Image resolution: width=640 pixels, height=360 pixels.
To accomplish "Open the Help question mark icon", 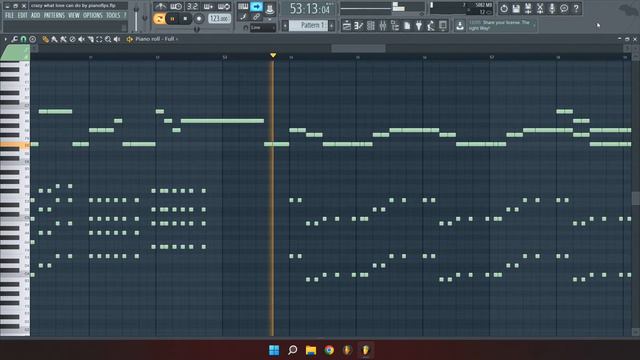I will [576, 8].
